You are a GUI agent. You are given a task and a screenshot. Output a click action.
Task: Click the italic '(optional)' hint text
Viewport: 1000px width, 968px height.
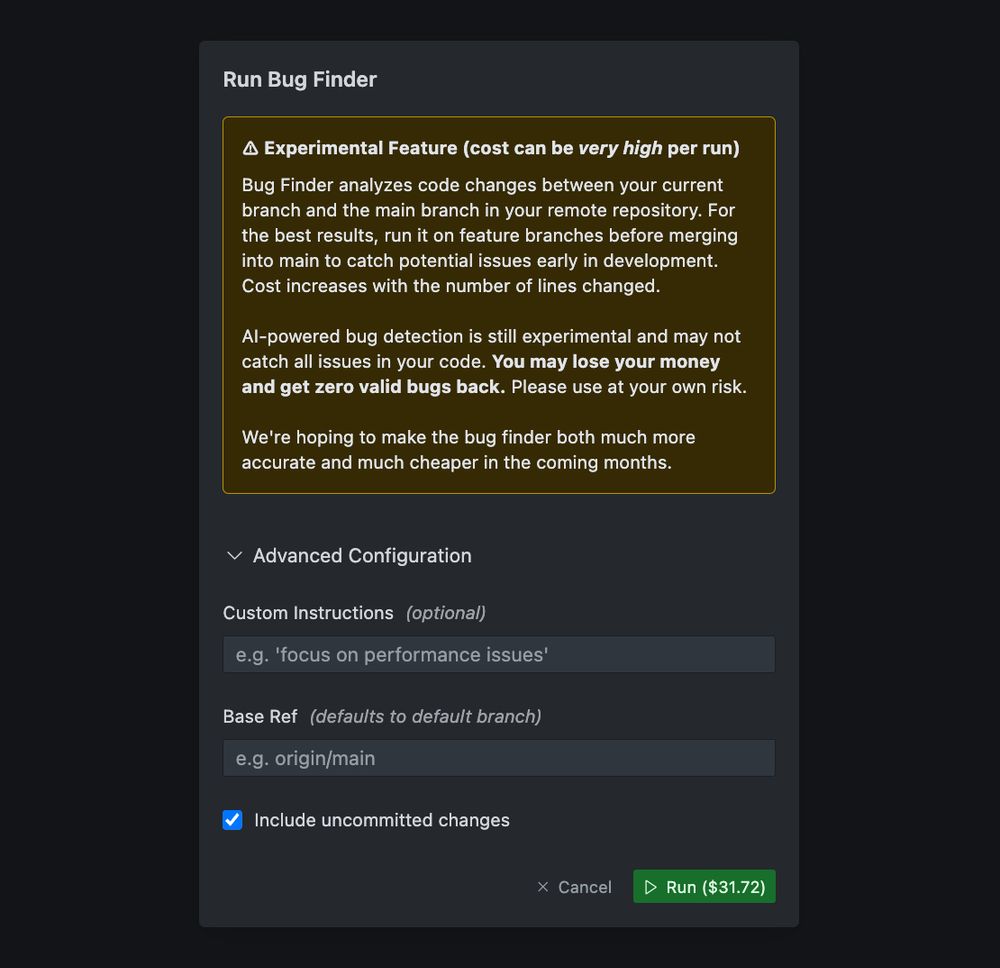coord(446,613)
